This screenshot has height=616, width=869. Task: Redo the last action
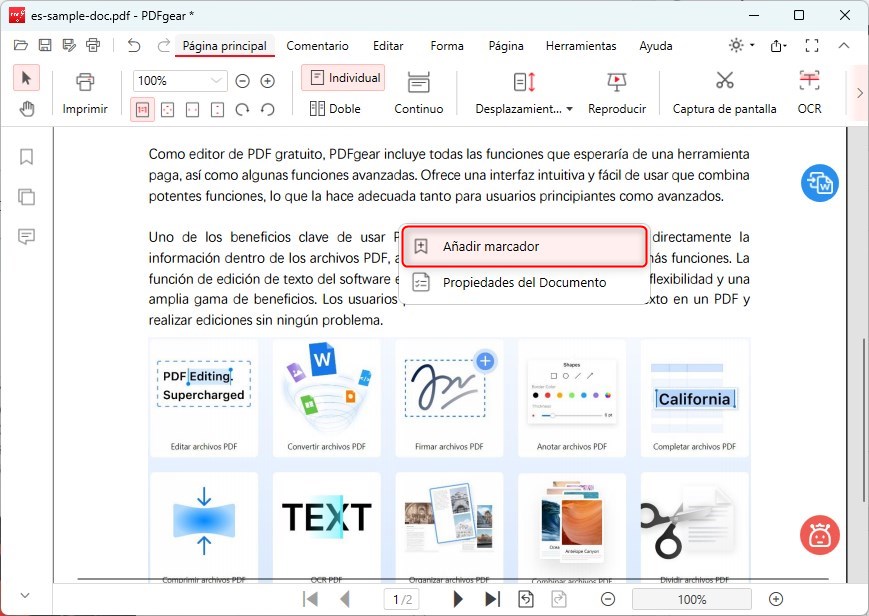[x=163, y=45]
